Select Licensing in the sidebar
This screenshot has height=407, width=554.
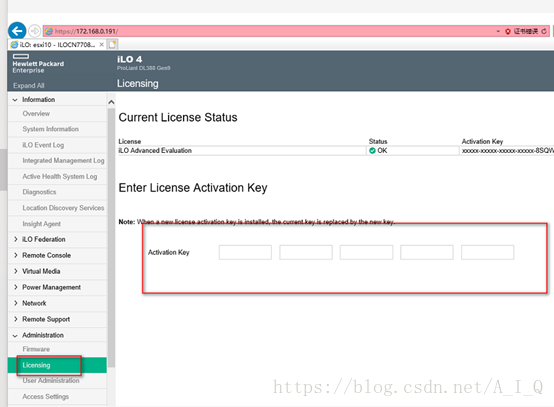tap(57, 365)
